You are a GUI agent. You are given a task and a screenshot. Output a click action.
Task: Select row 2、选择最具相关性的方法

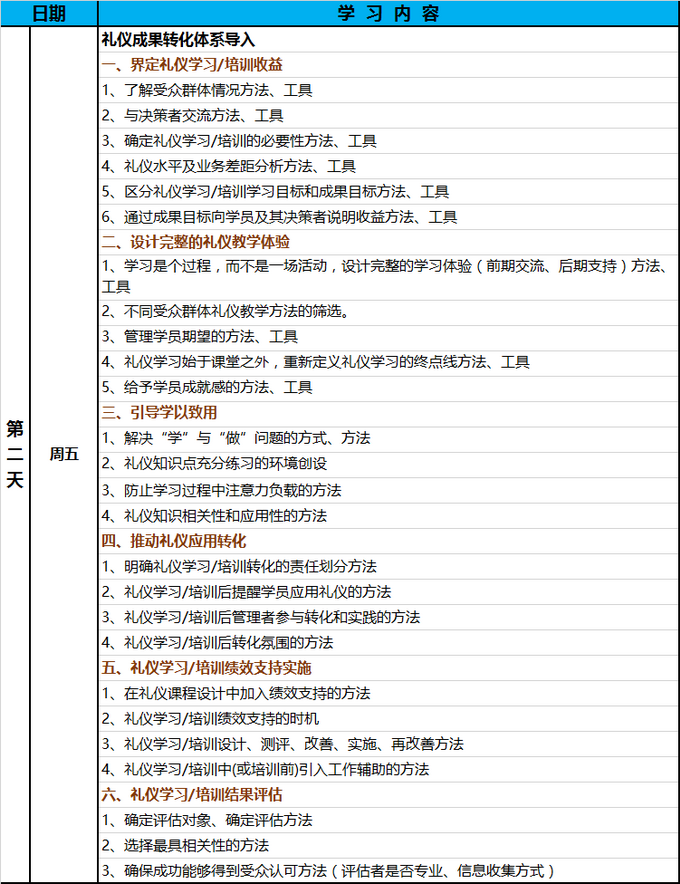185,845
